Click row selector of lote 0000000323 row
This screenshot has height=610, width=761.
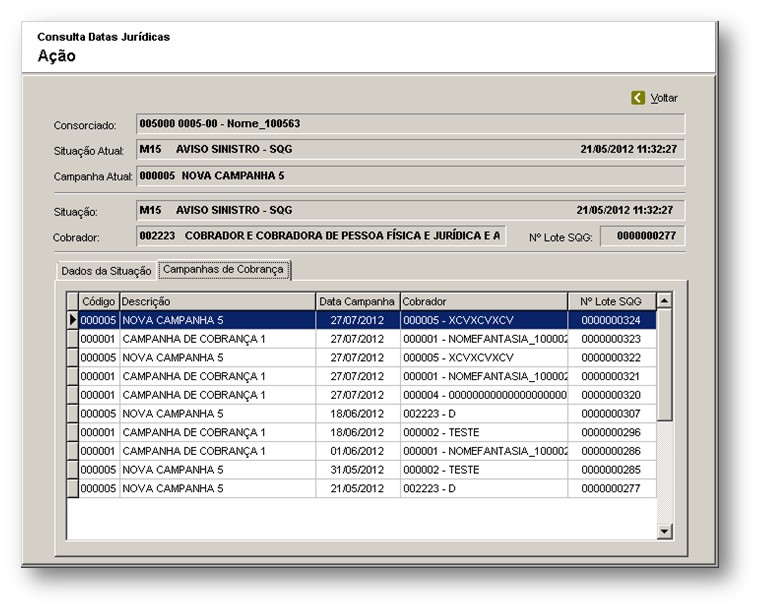coord(73,339)
